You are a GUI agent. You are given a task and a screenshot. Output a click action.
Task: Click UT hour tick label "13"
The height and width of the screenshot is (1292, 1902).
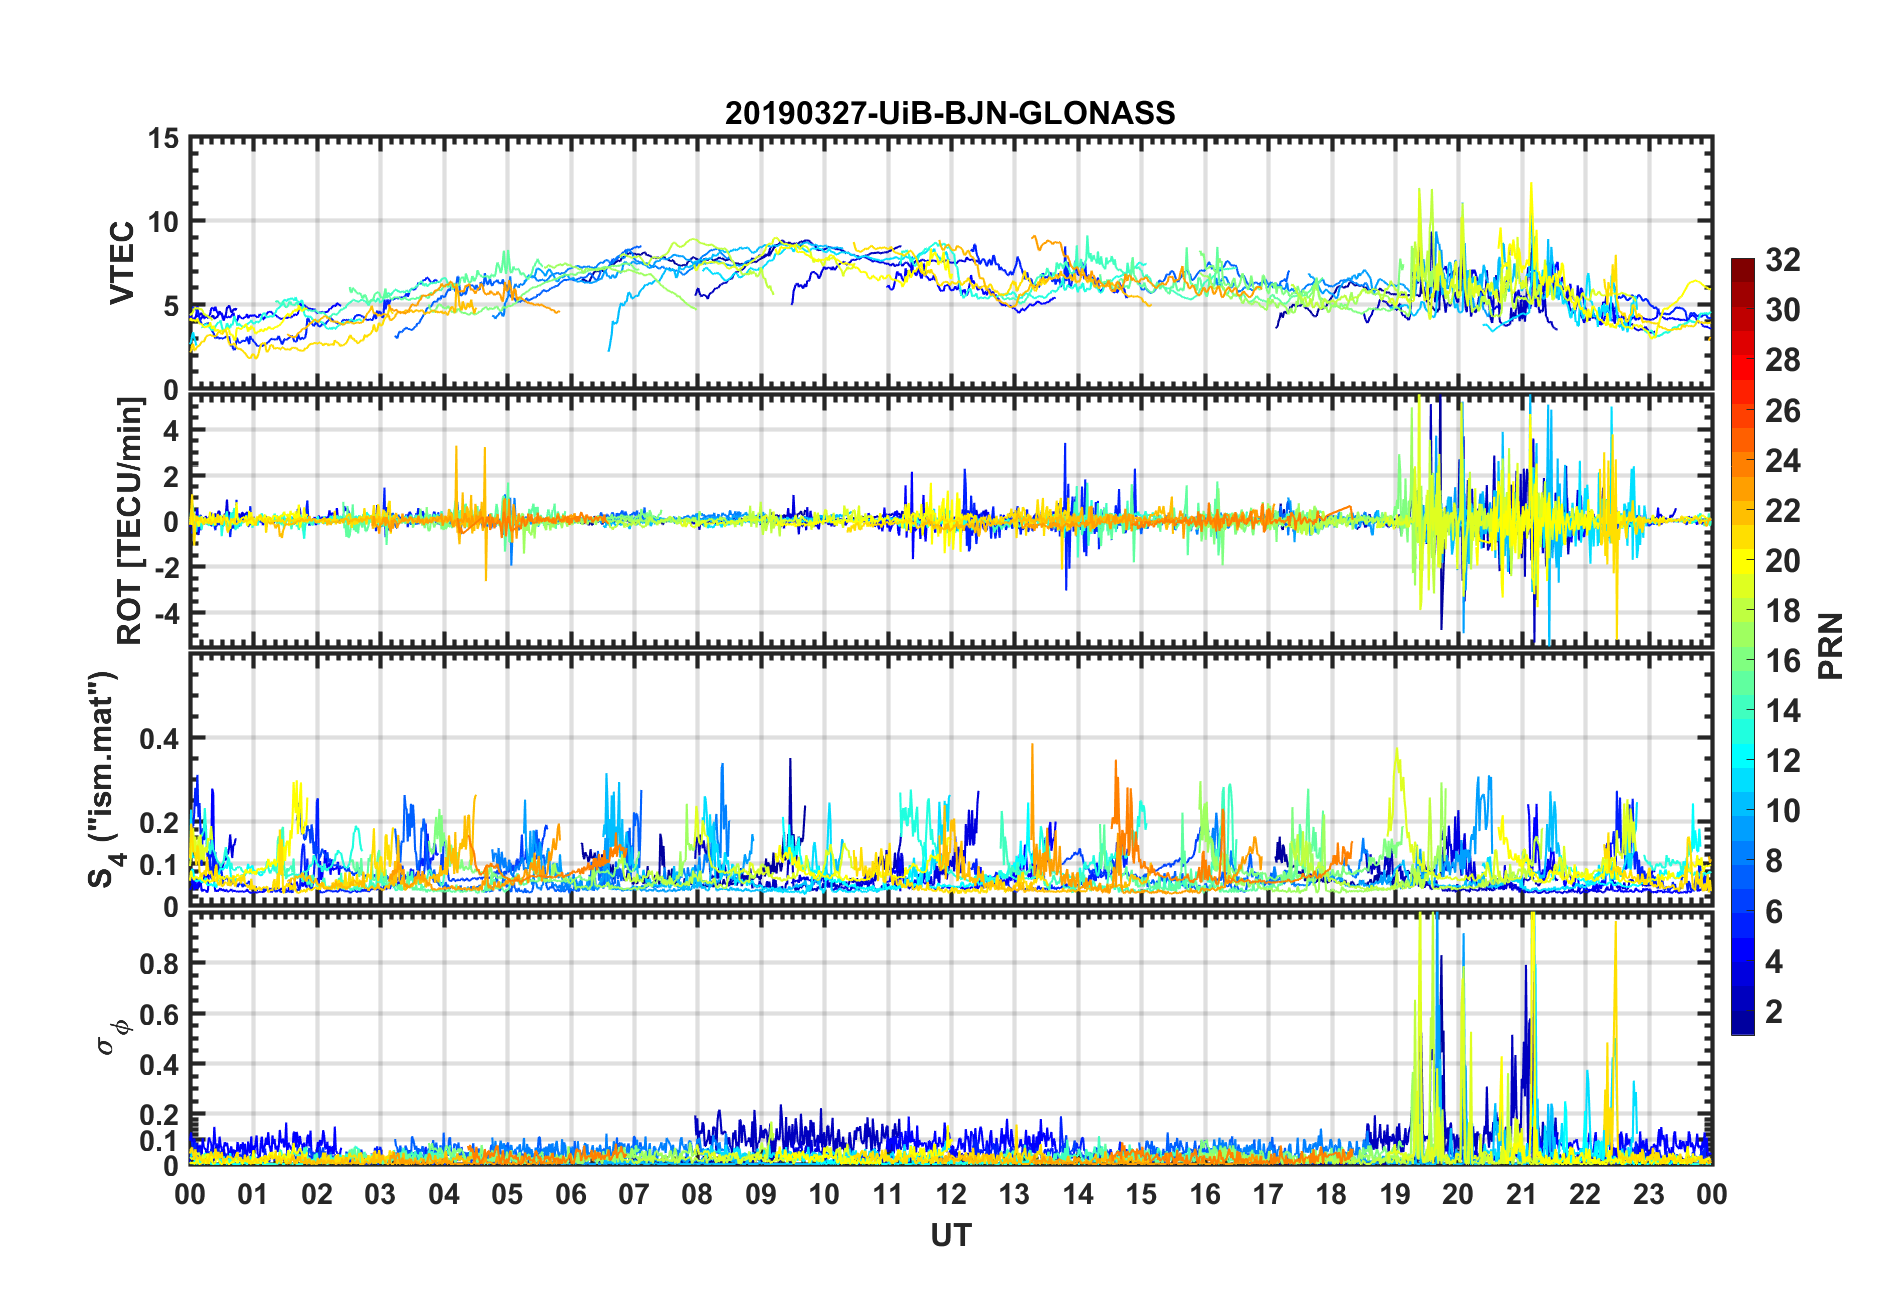point(1014,1194)
